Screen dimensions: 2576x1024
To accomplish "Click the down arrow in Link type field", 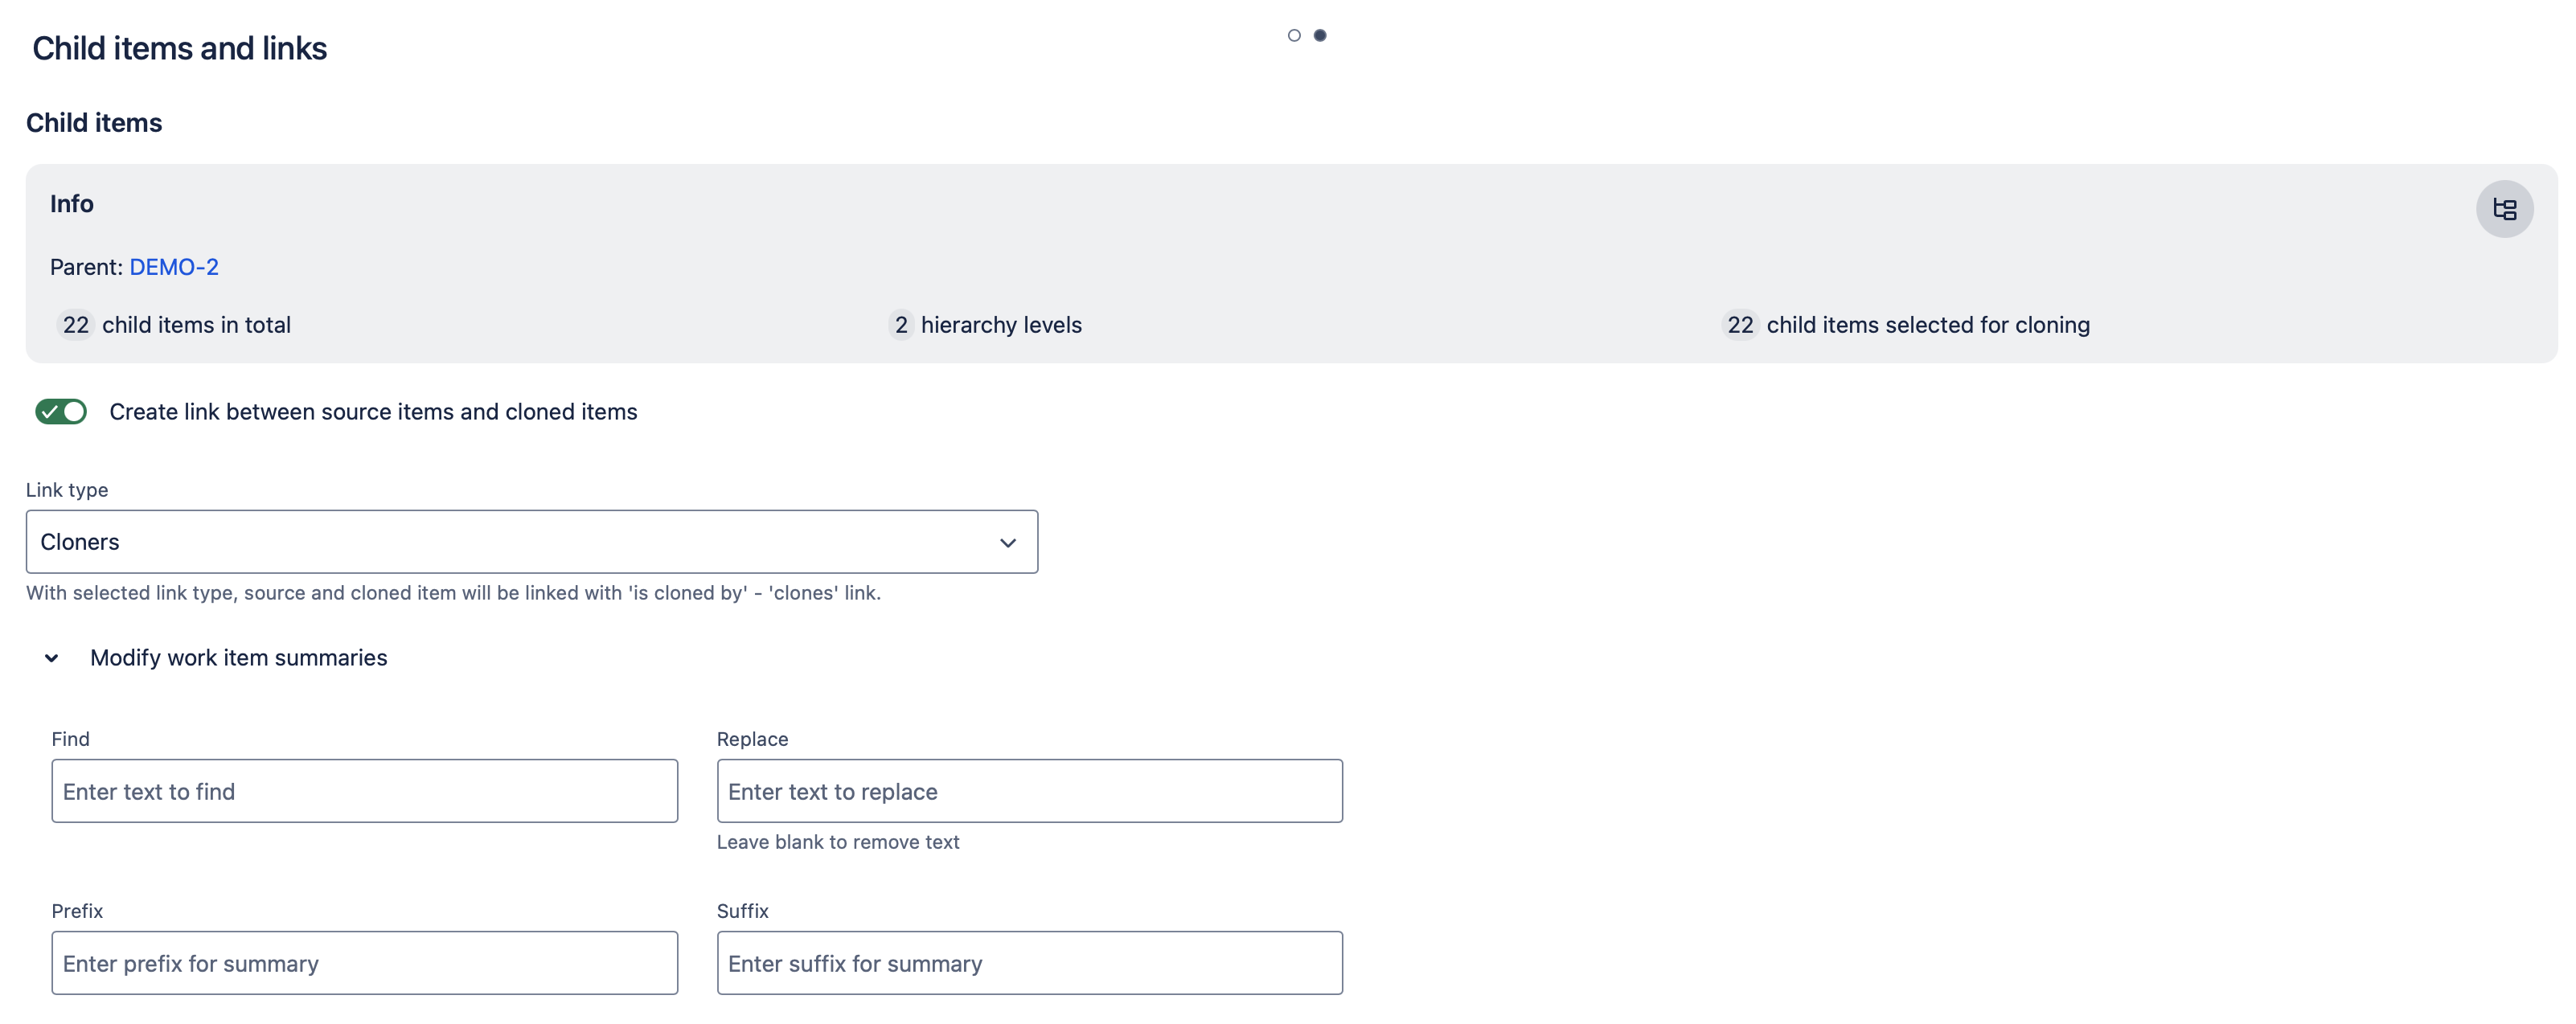I will tap(1008, 543).
